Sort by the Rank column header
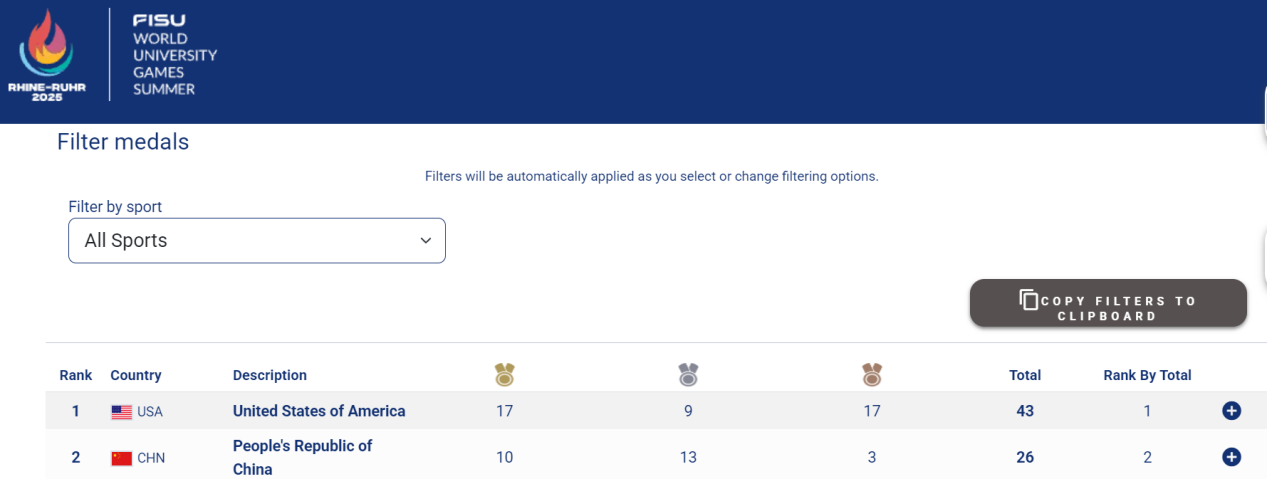Viewport: 1267px width, 479px height. [76, 375]
